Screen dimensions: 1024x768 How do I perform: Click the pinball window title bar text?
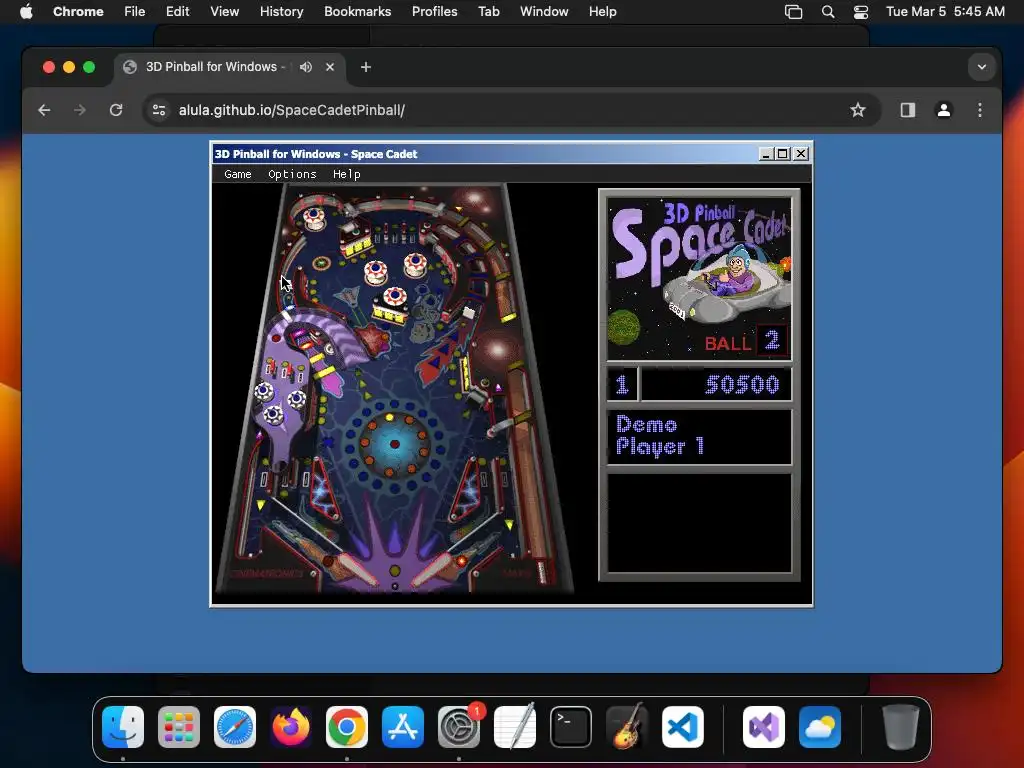click(316, 154)
